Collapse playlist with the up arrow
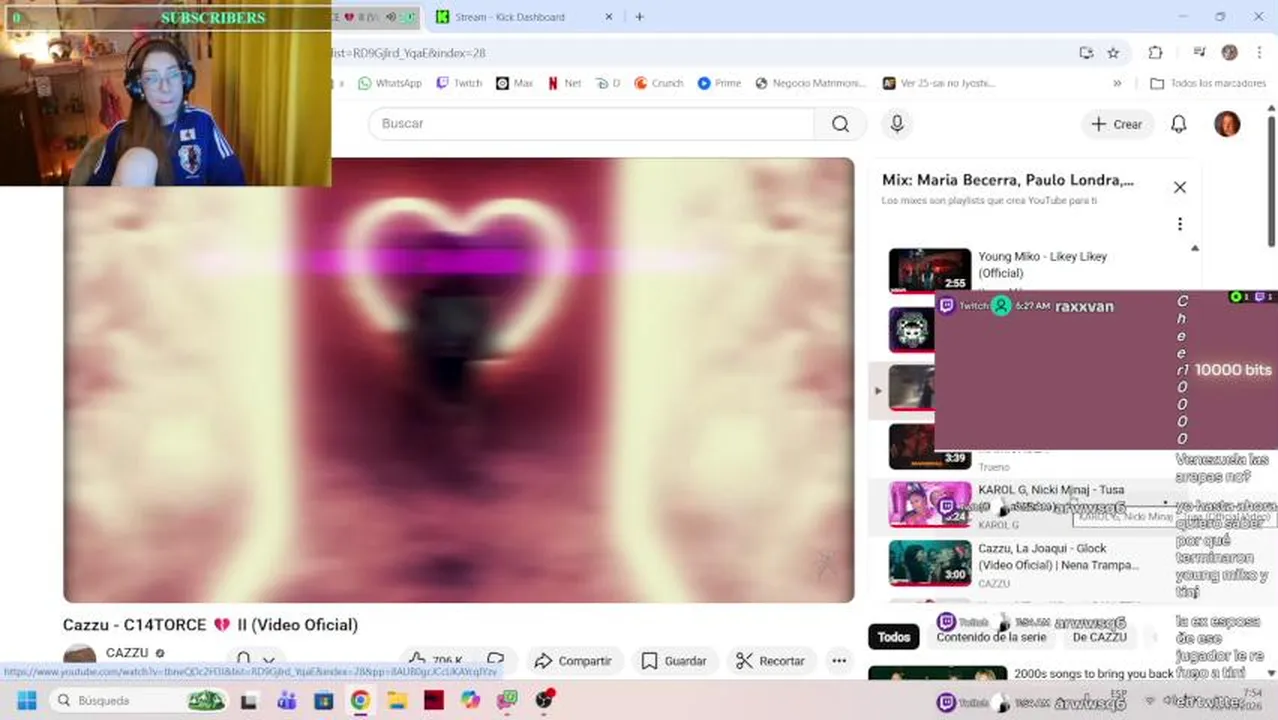This screenshot has height=720, width=1278. 1194,248
